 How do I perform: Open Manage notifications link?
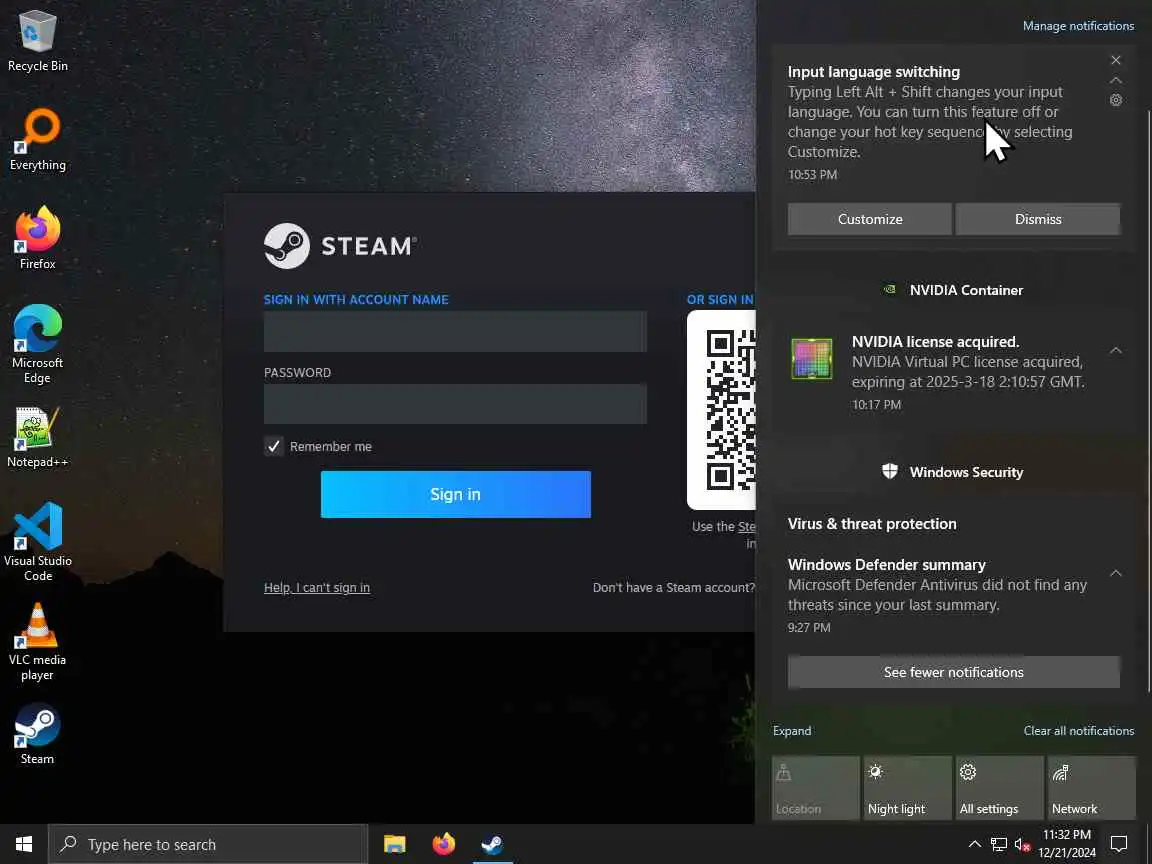tap(1079, 26)
